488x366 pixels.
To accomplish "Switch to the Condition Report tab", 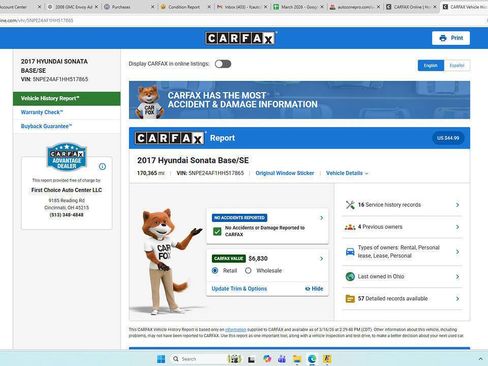I will click(x=185, y=7).
